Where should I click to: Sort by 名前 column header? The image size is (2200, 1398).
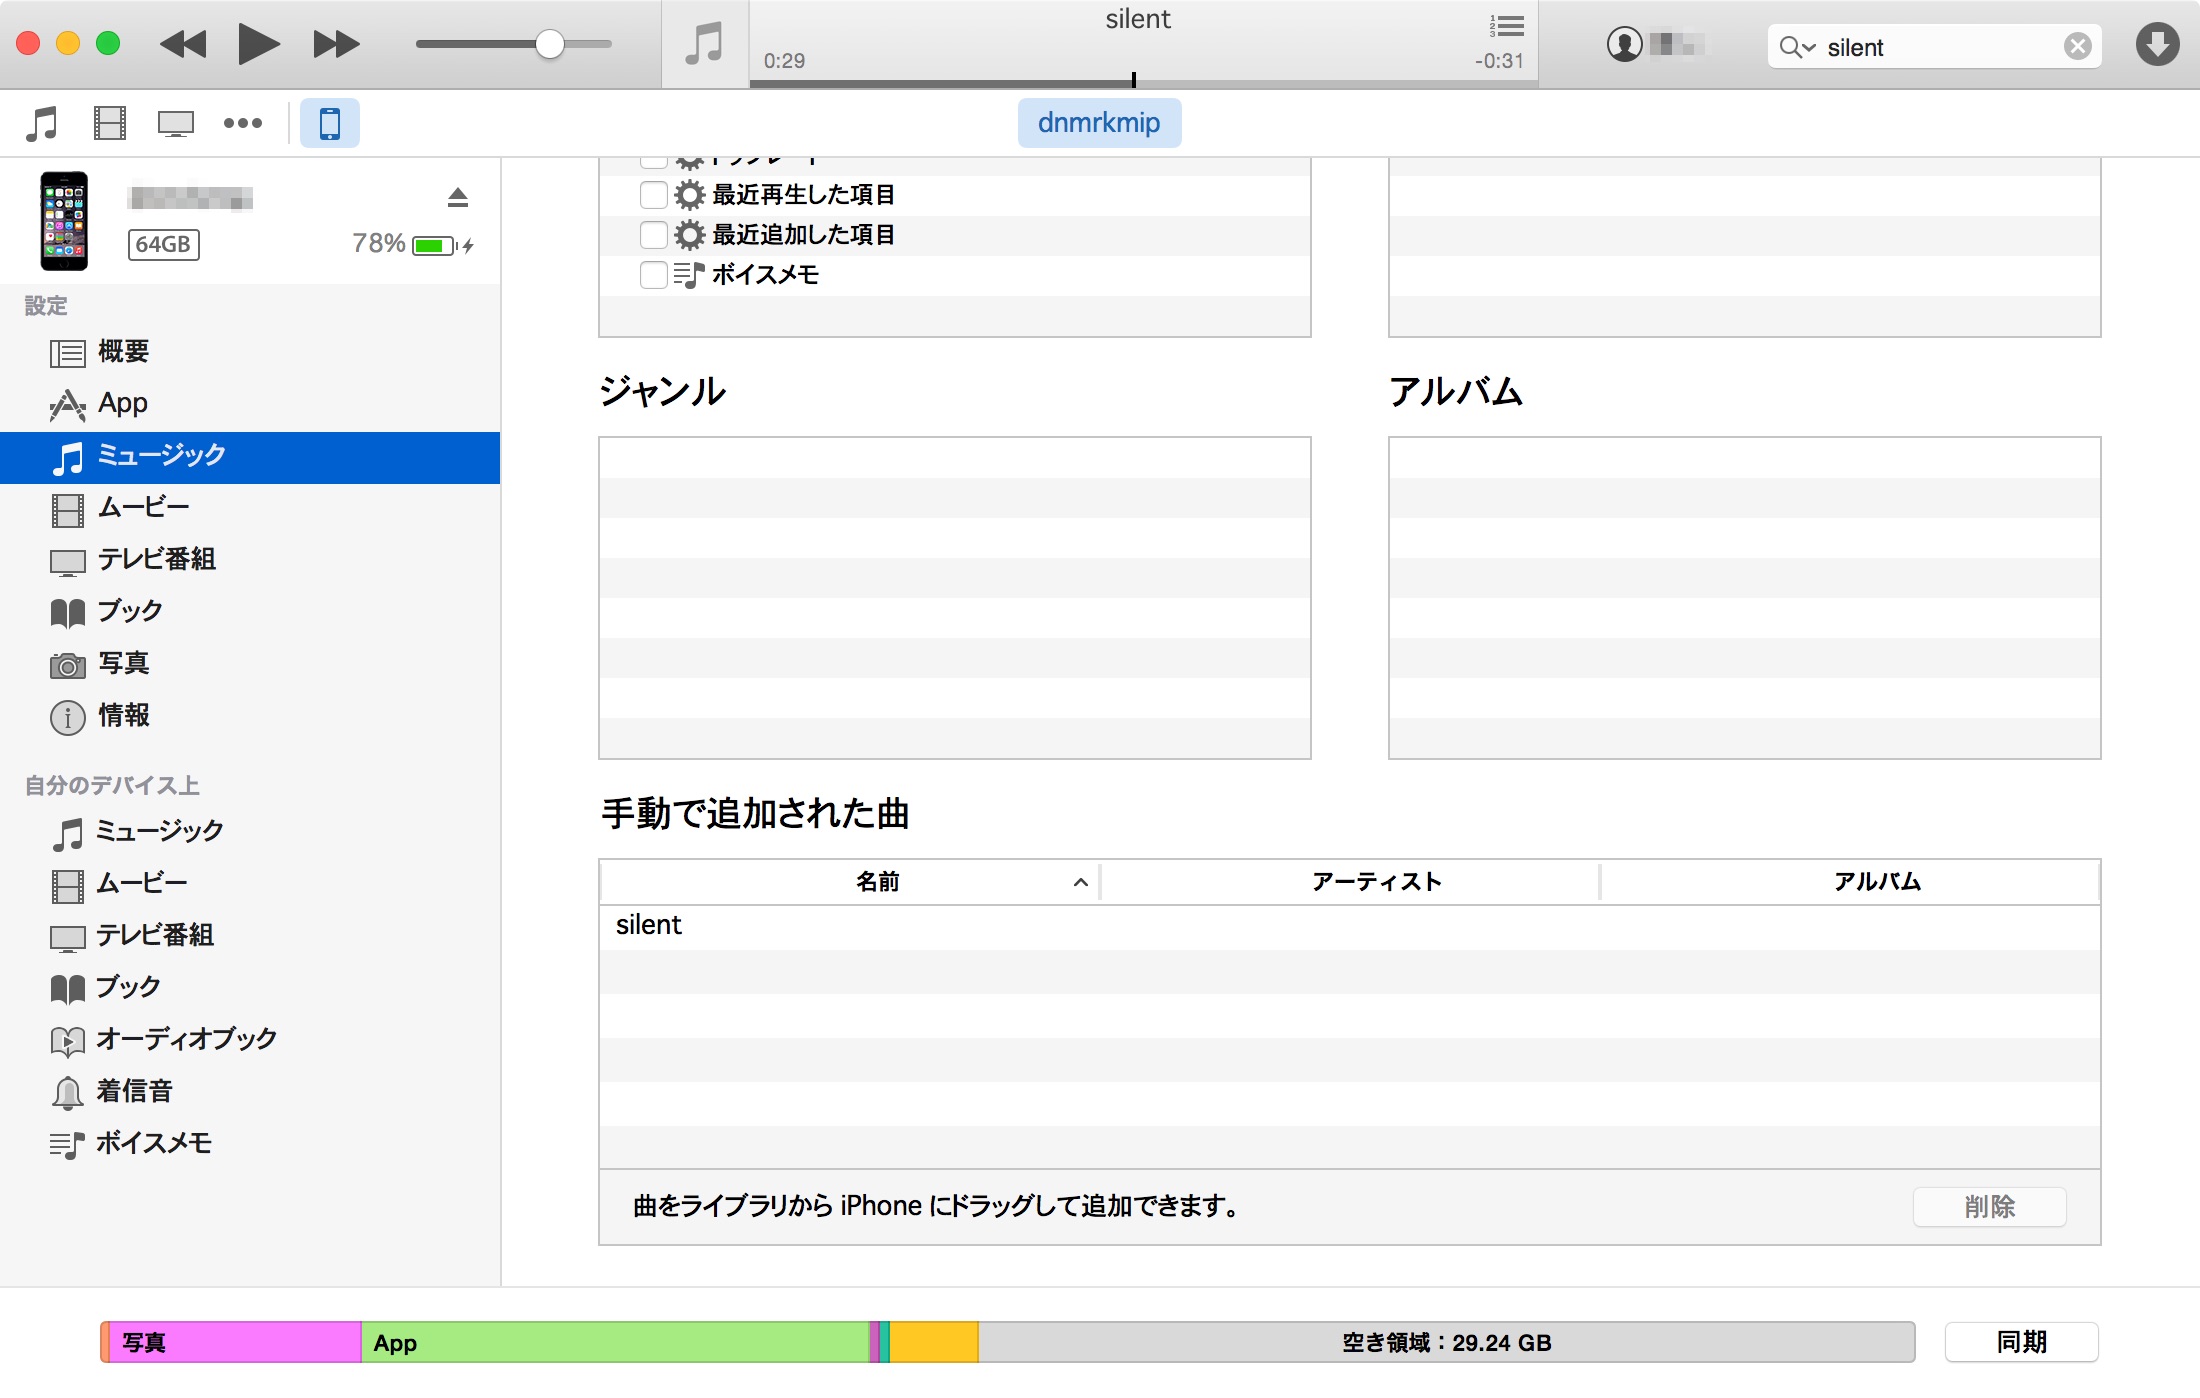(850, 882)
